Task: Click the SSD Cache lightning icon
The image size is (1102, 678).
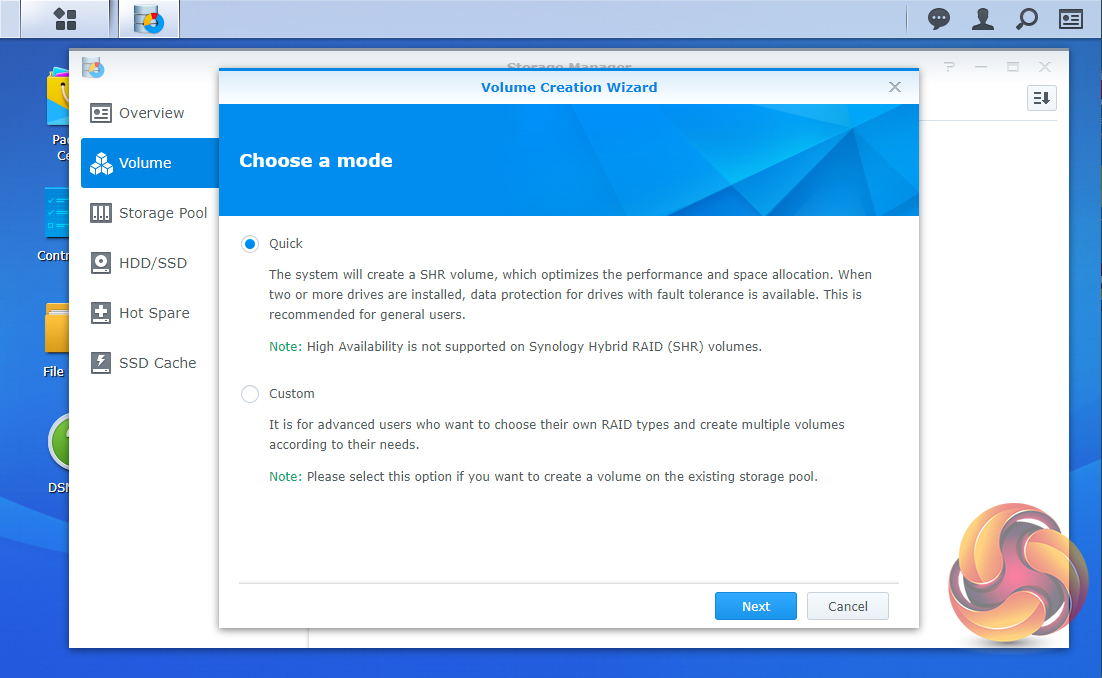Action: tap(101, 363)
